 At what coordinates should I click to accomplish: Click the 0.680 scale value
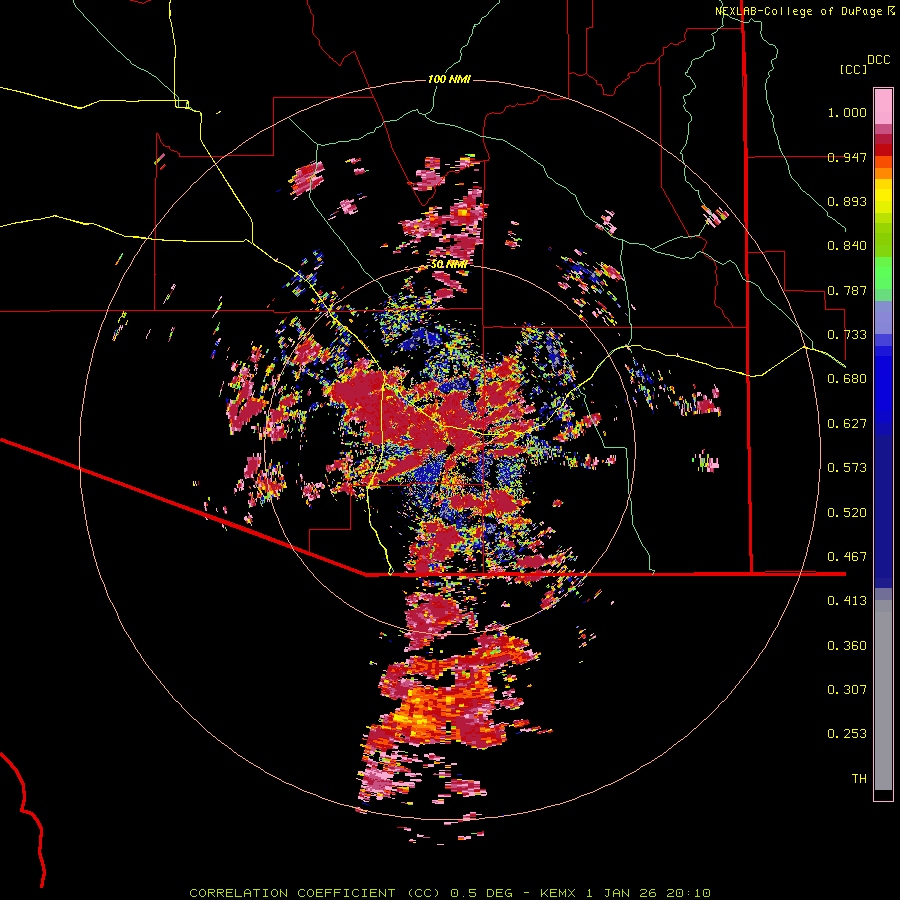(x=847, y=379)
